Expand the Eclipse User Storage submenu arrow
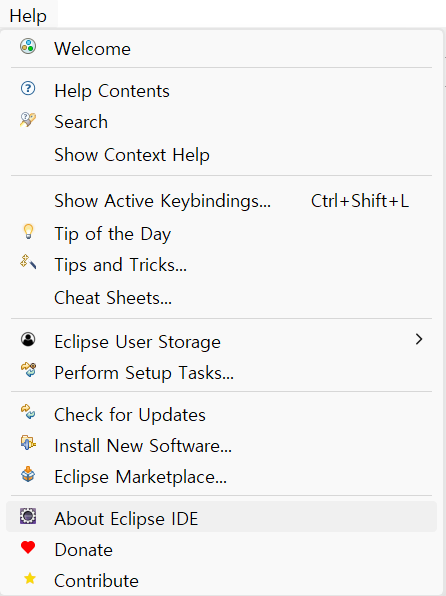Viewport: 446px width, 596px height. point(419,339)
